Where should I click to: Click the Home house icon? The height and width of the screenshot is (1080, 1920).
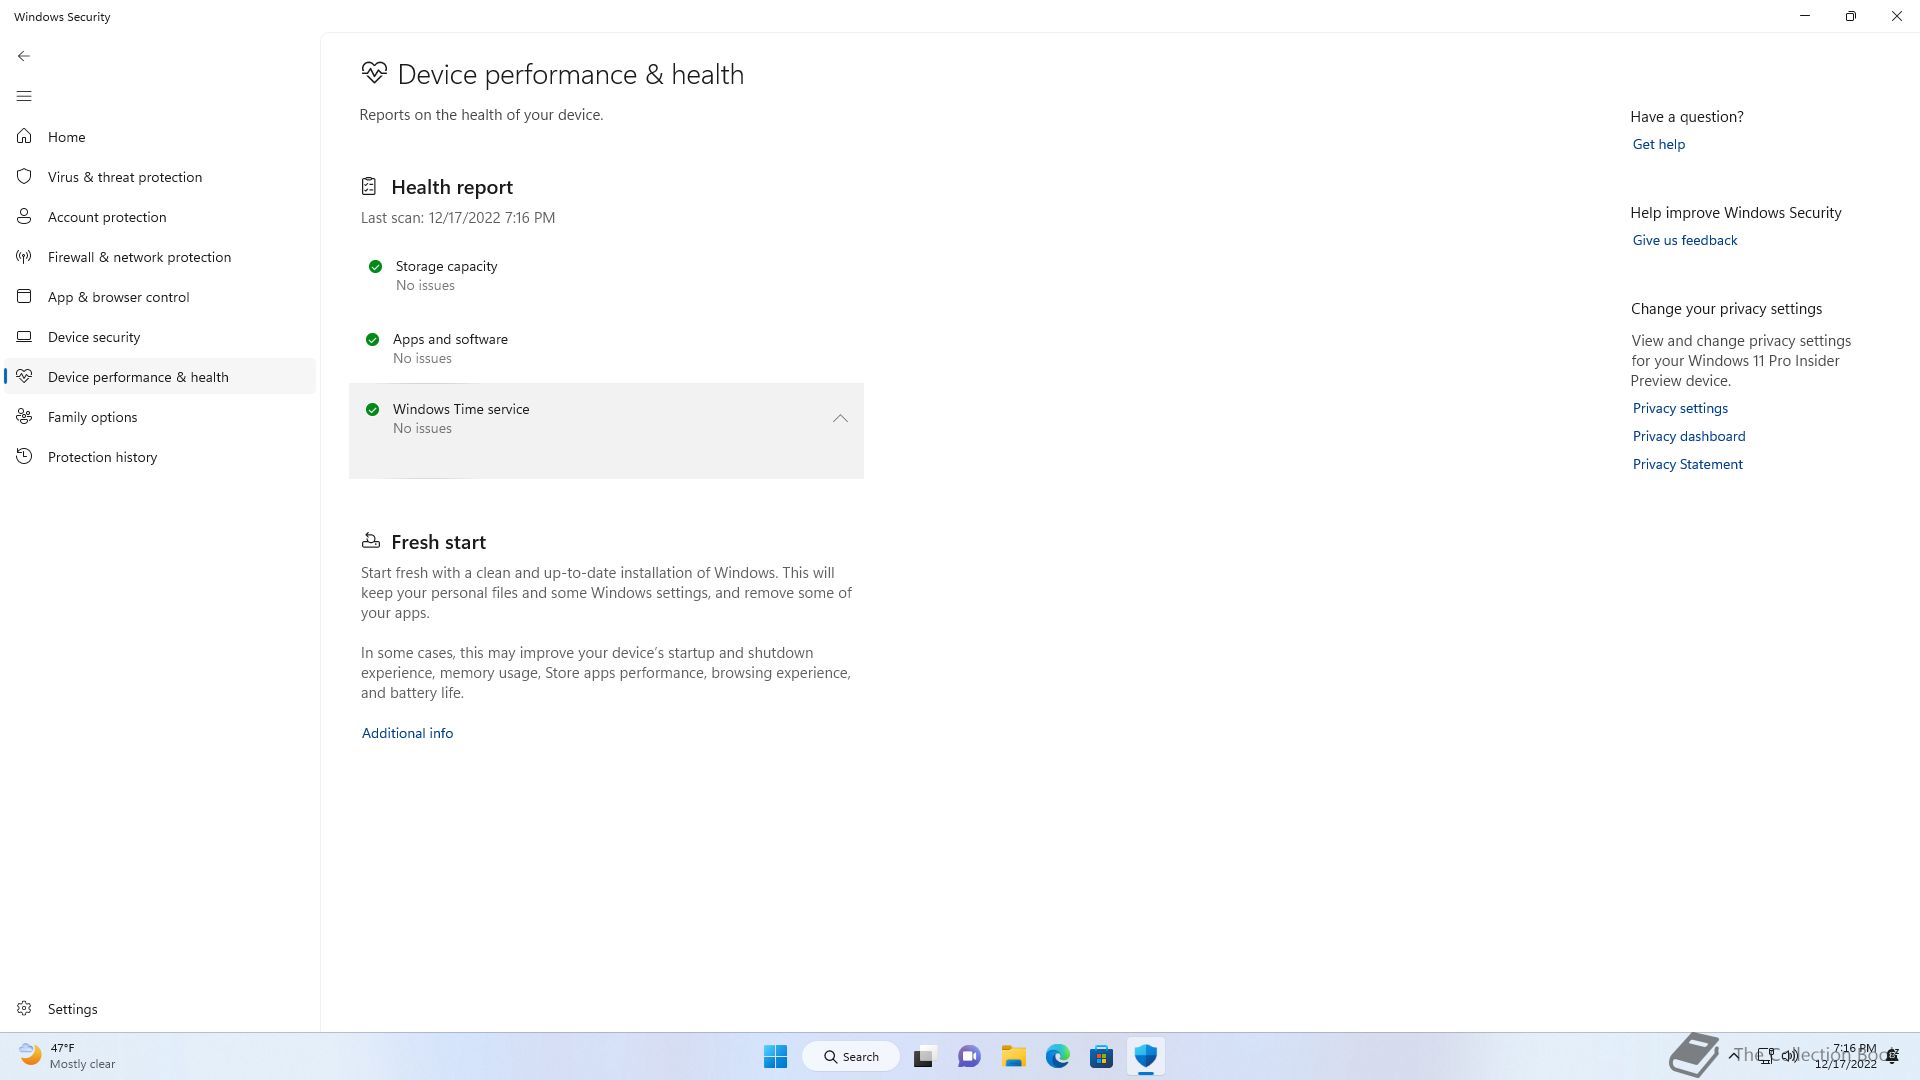pyautogui.click(x=24, y=137)
